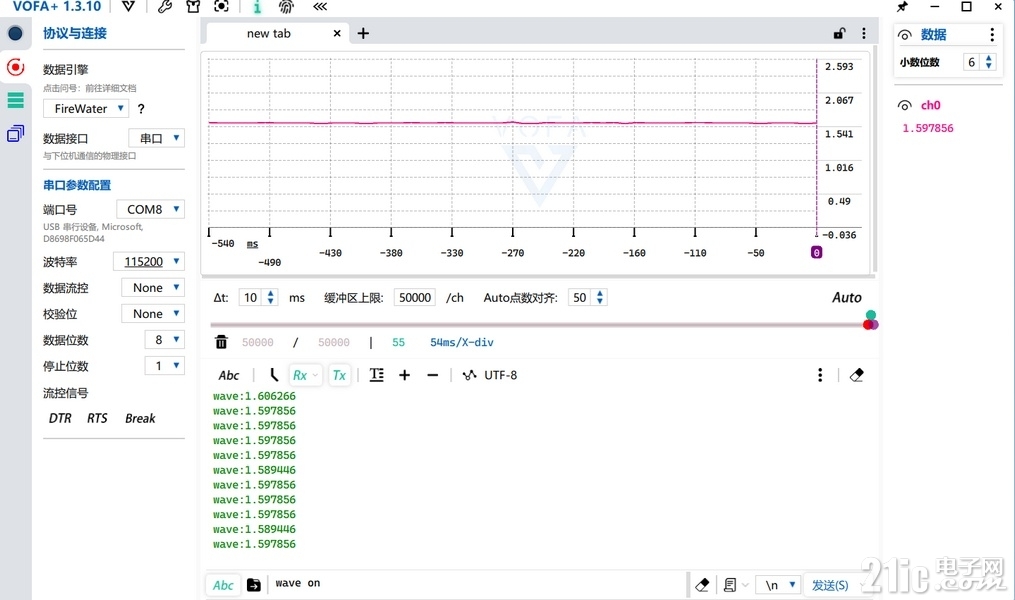Open the wrench settings icon
Screen dimensions: 1015x600
[x=165, y=6]
